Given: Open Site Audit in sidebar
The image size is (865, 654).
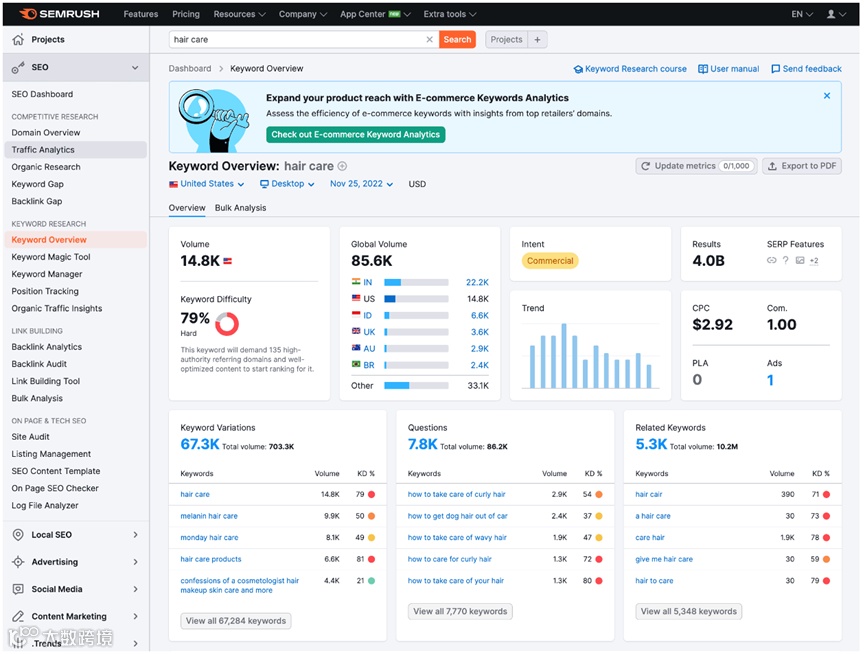Looking at the screenshot, I should pos(30,437).
